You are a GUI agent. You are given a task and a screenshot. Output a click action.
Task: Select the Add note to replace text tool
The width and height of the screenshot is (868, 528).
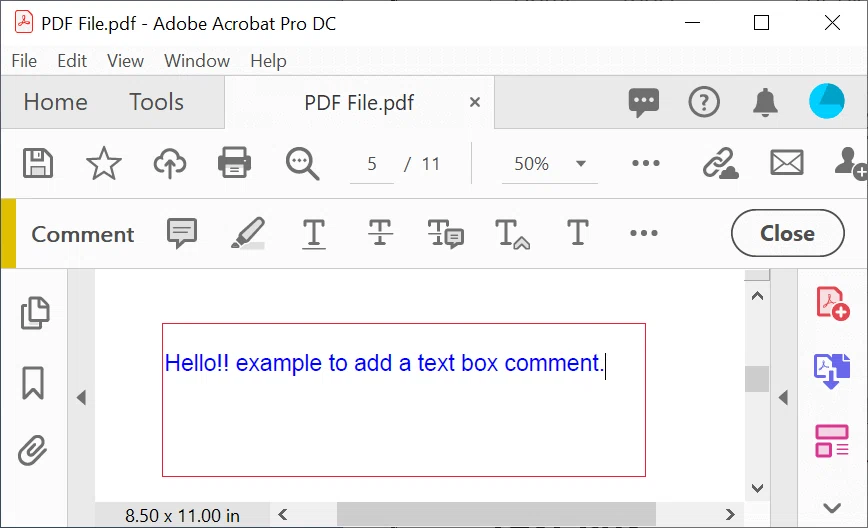click(x=446, y=234)
